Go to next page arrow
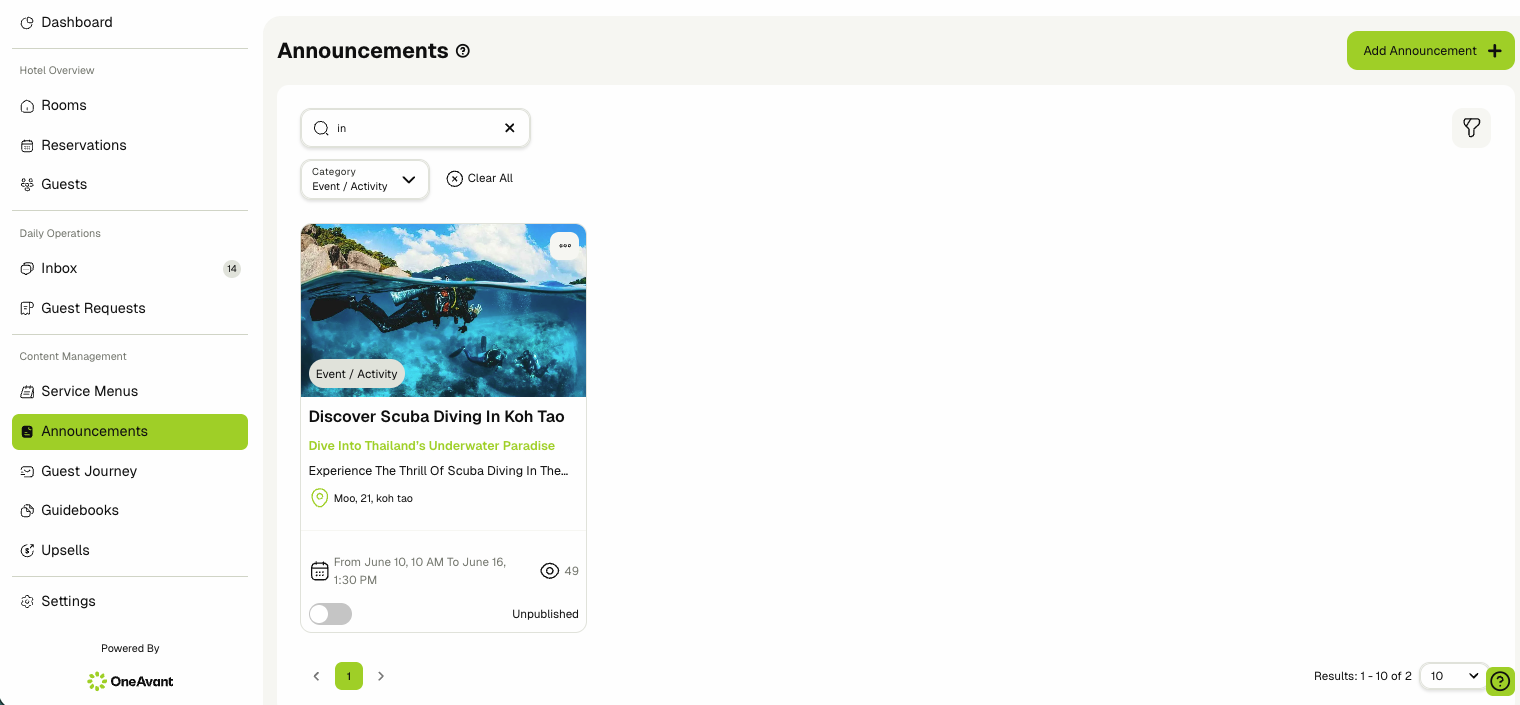Screen dimensions: 1520x705 tap(381, 676)
